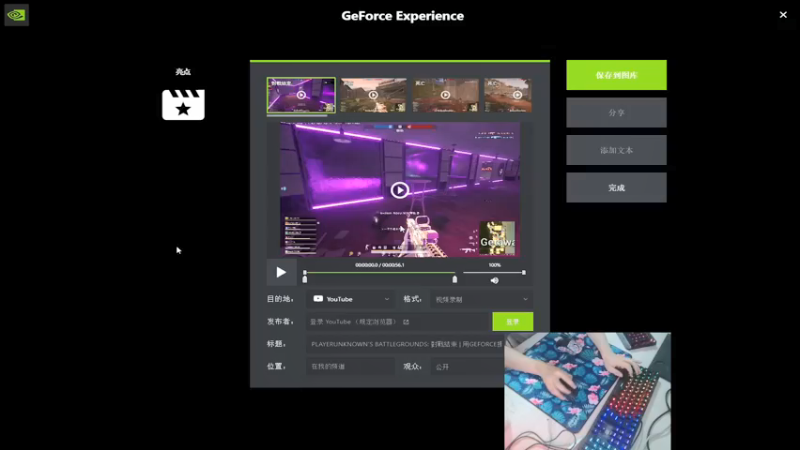Open the 目的地 YouTube destination dropdown
Image resolution: width=800 pixels, height=450 pixels.
coord(351,299)
